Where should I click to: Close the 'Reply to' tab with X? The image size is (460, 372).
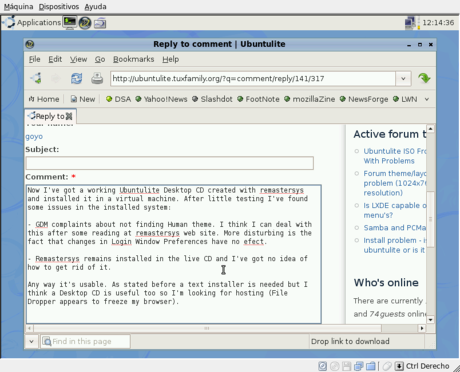(69, 116)
